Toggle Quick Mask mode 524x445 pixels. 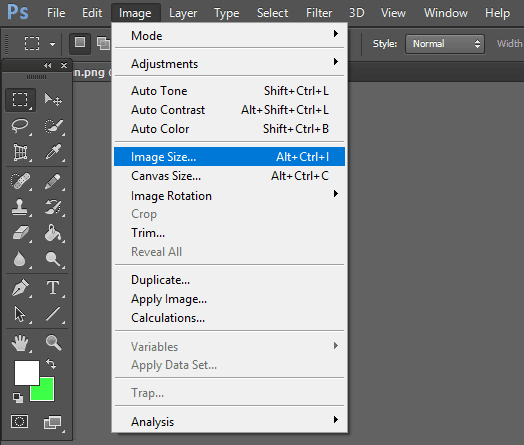coord(19,422)
